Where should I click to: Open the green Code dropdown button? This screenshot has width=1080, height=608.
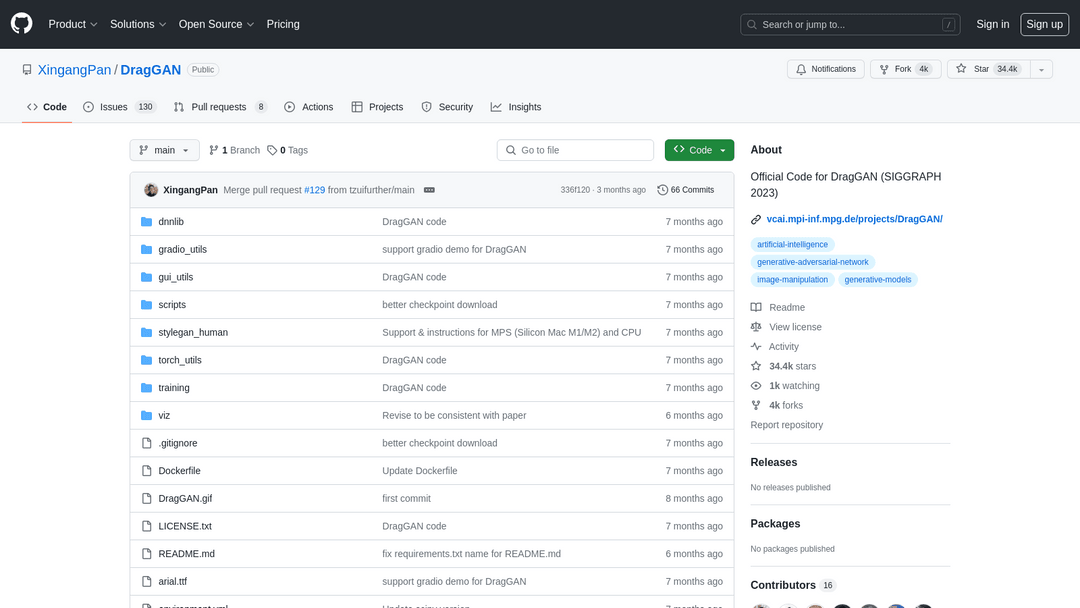(699, 150)
